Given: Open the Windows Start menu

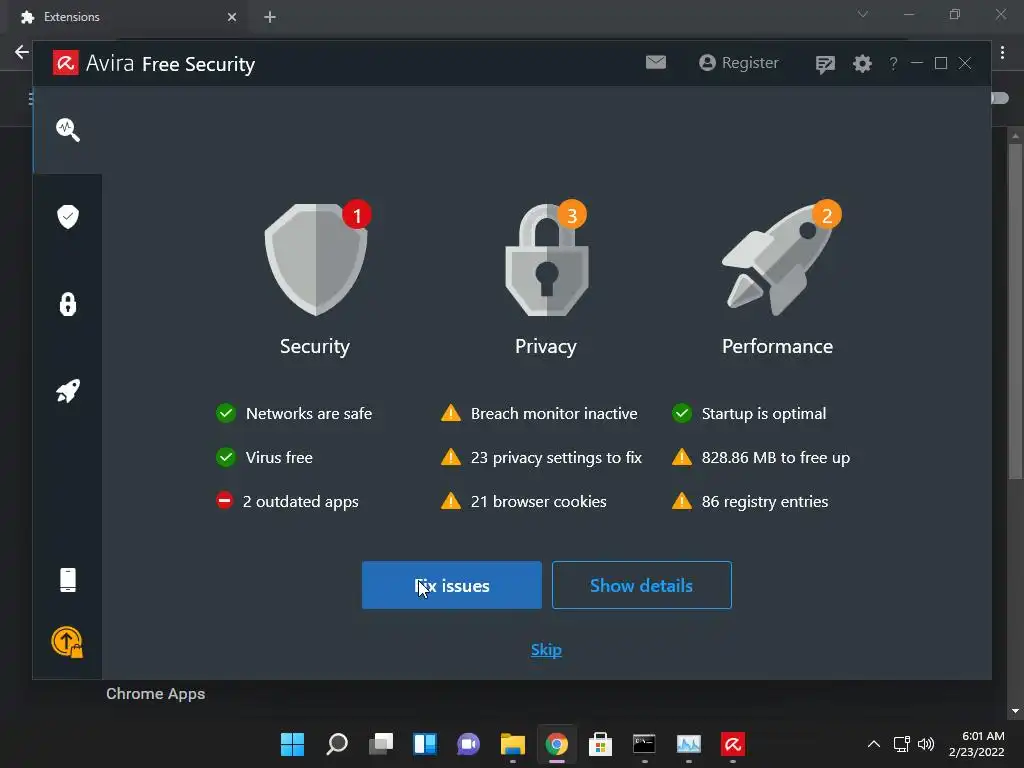Looking at the screenshot, I should coord(293,744).
